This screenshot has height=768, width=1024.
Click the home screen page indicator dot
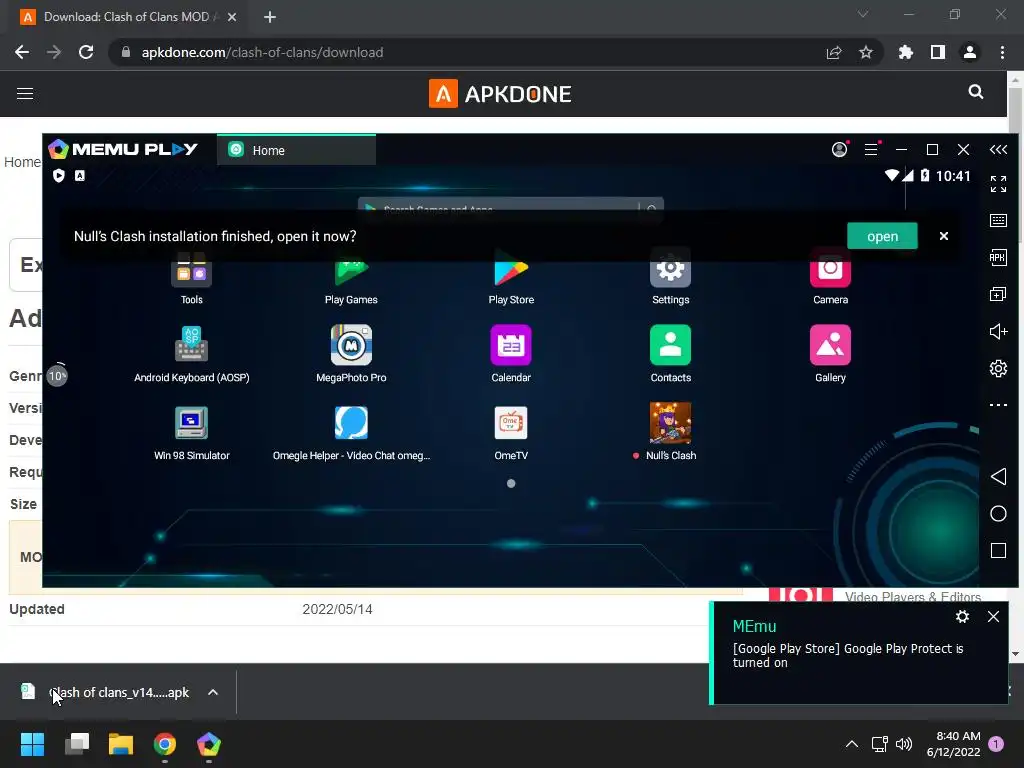[511, 483]
